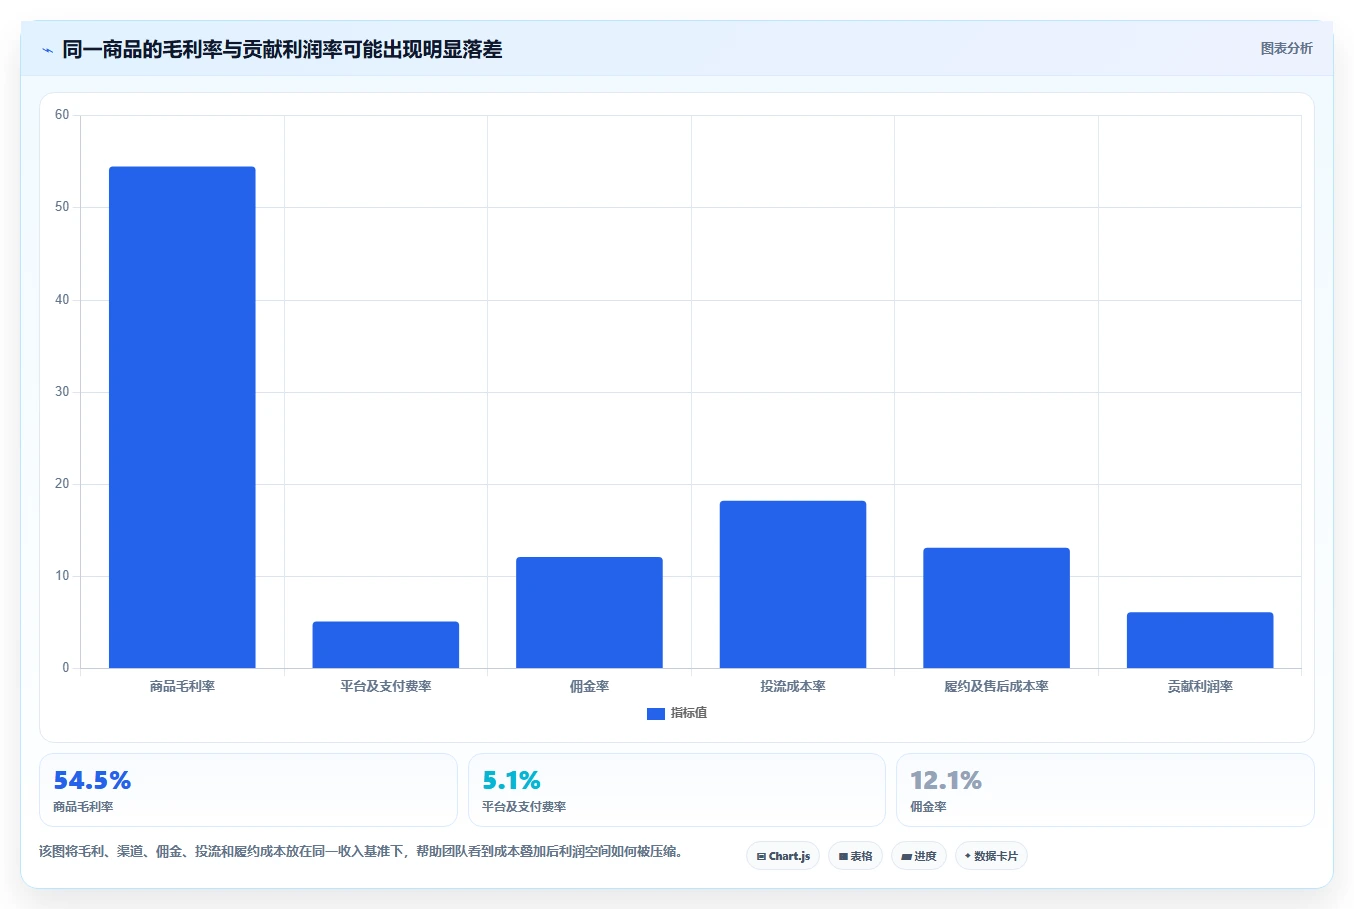Click the 数据卡片 tag

[x=991, y=856]
